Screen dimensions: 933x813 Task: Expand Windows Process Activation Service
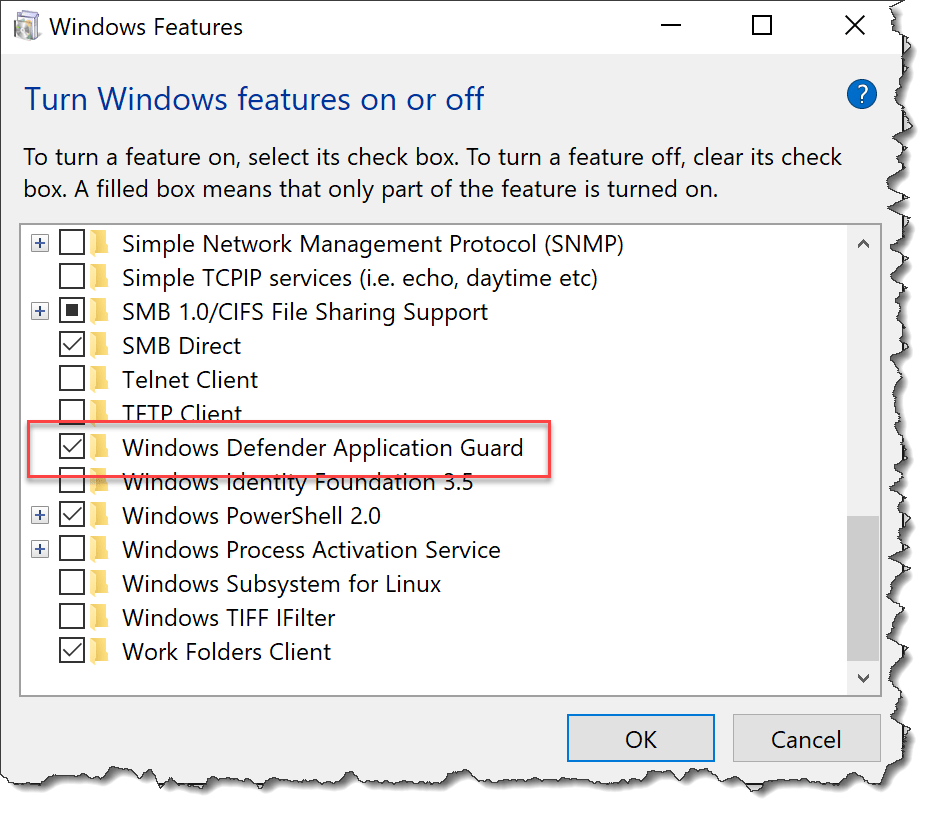pyautogui.click(x=40, y=549)
